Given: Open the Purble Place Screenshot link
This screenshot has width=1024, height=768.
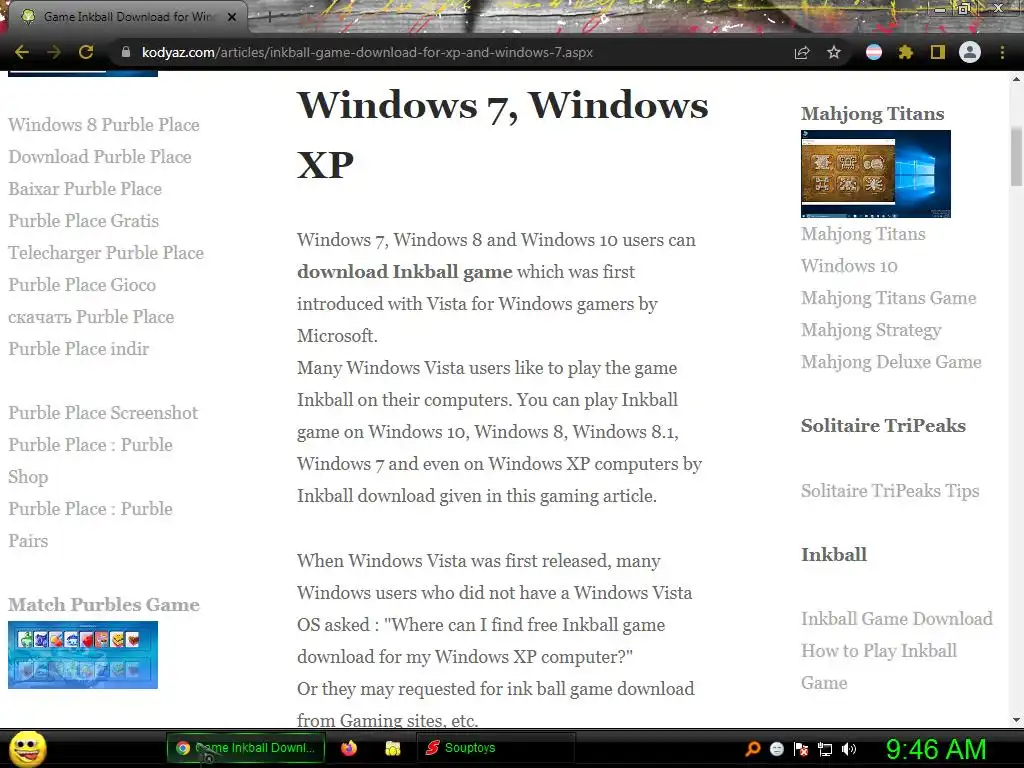Looking at the screenshot, I should [x=103, y=413].
